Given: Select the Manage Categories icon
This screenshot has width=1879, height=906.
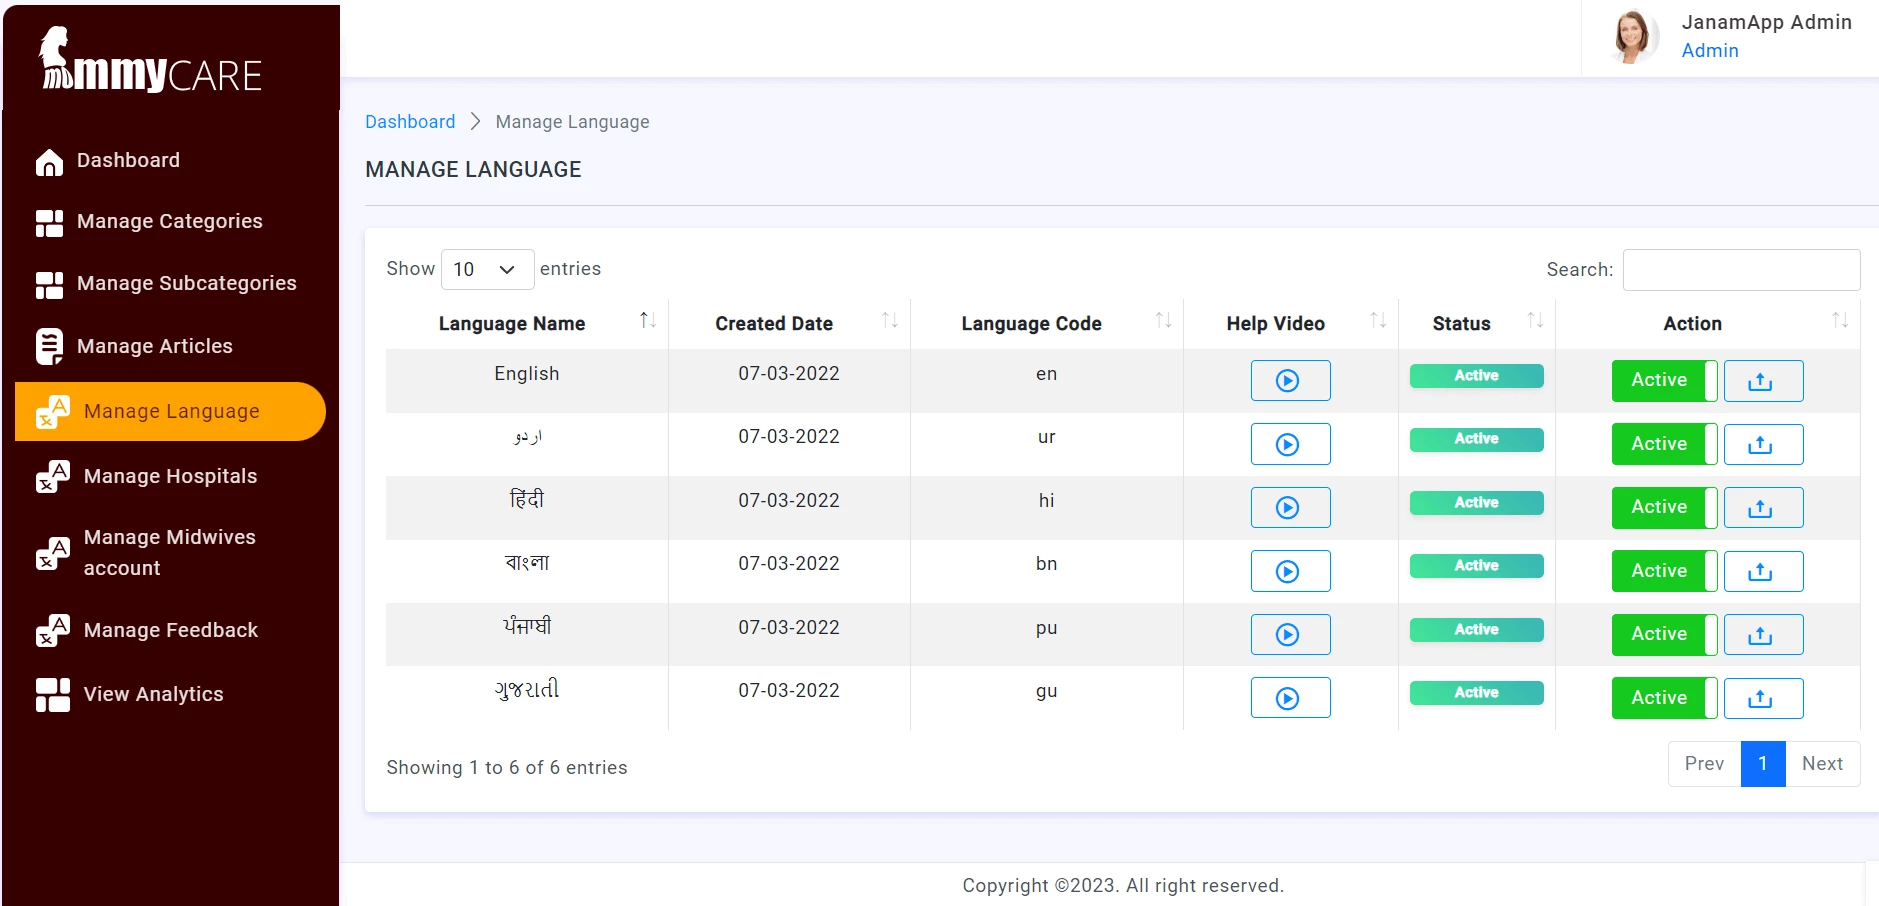Looking at the screenshot, I should (50, 221).
